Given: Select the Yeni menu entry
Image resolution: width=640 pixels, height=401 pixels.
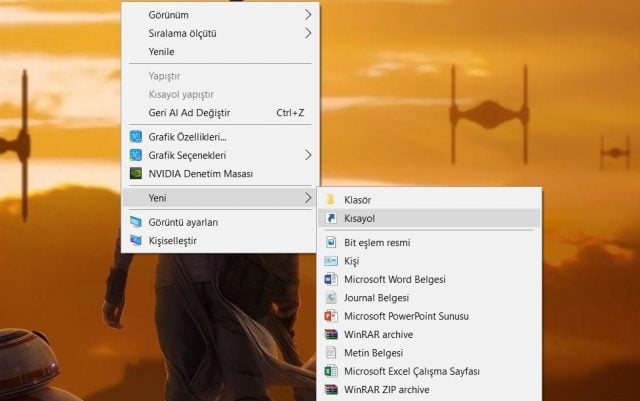Looking at the screenshot, I should coord(220,198).
